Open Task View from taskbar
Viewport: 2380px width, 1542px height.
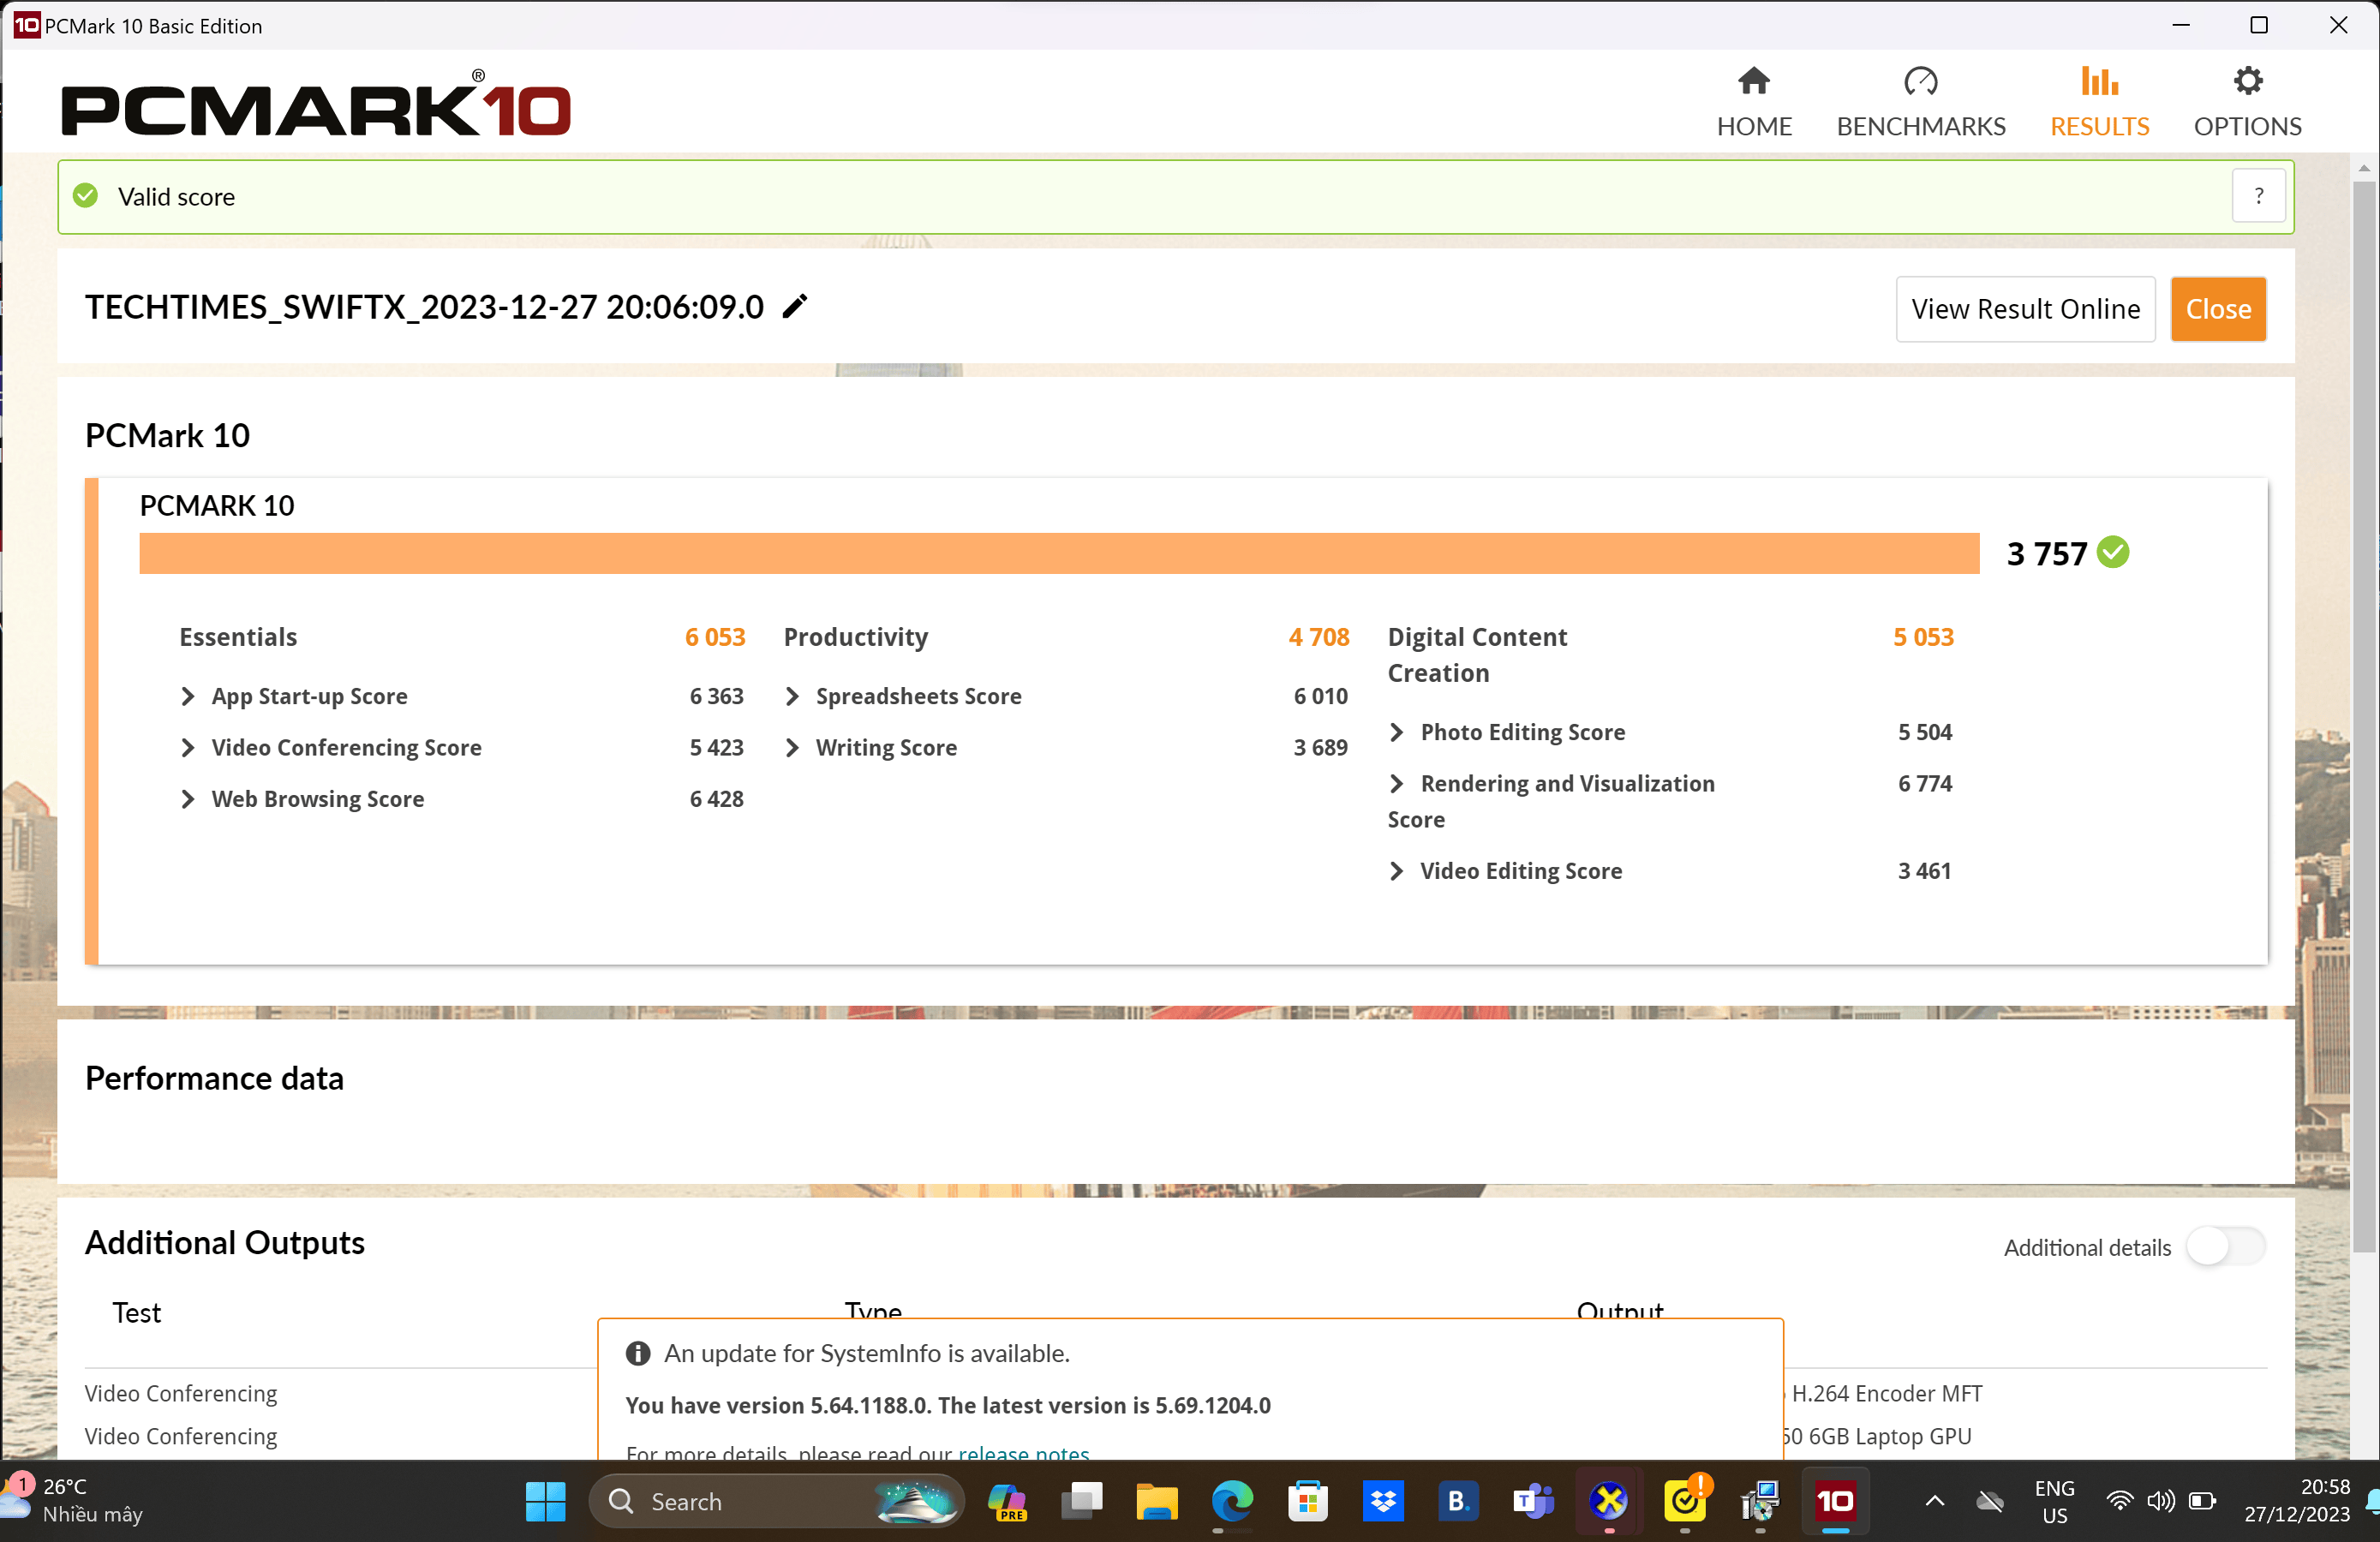coord(1082,1501)
